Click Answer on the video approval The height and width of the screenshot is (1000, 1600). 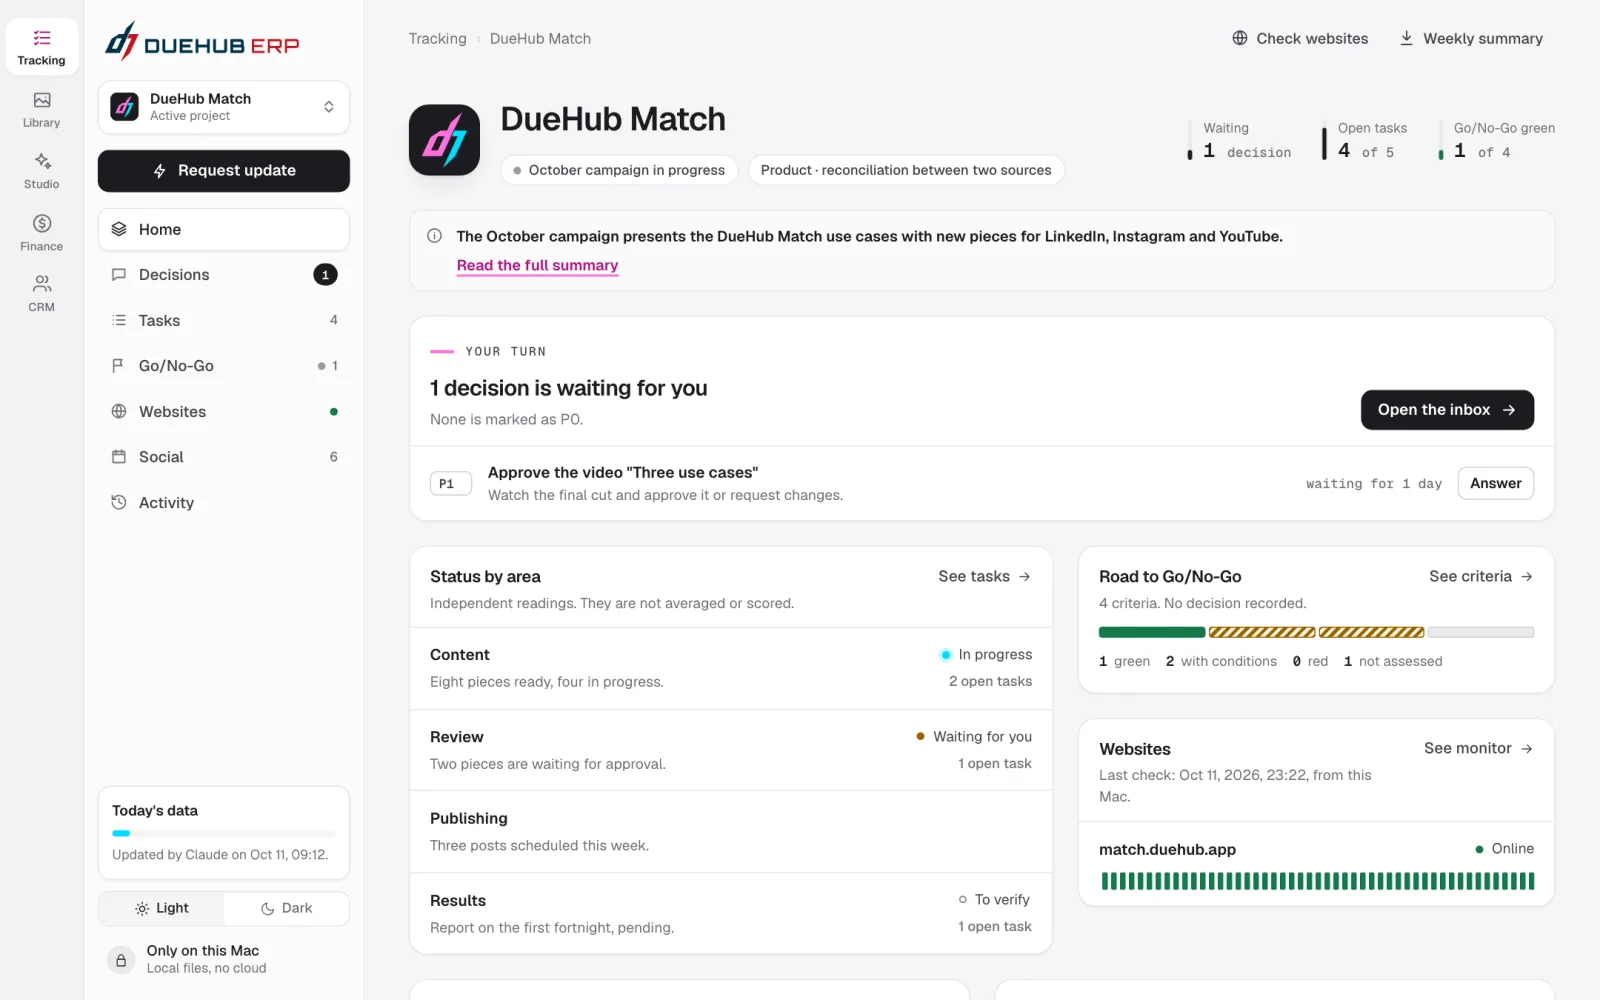[x=1495, y=483]
